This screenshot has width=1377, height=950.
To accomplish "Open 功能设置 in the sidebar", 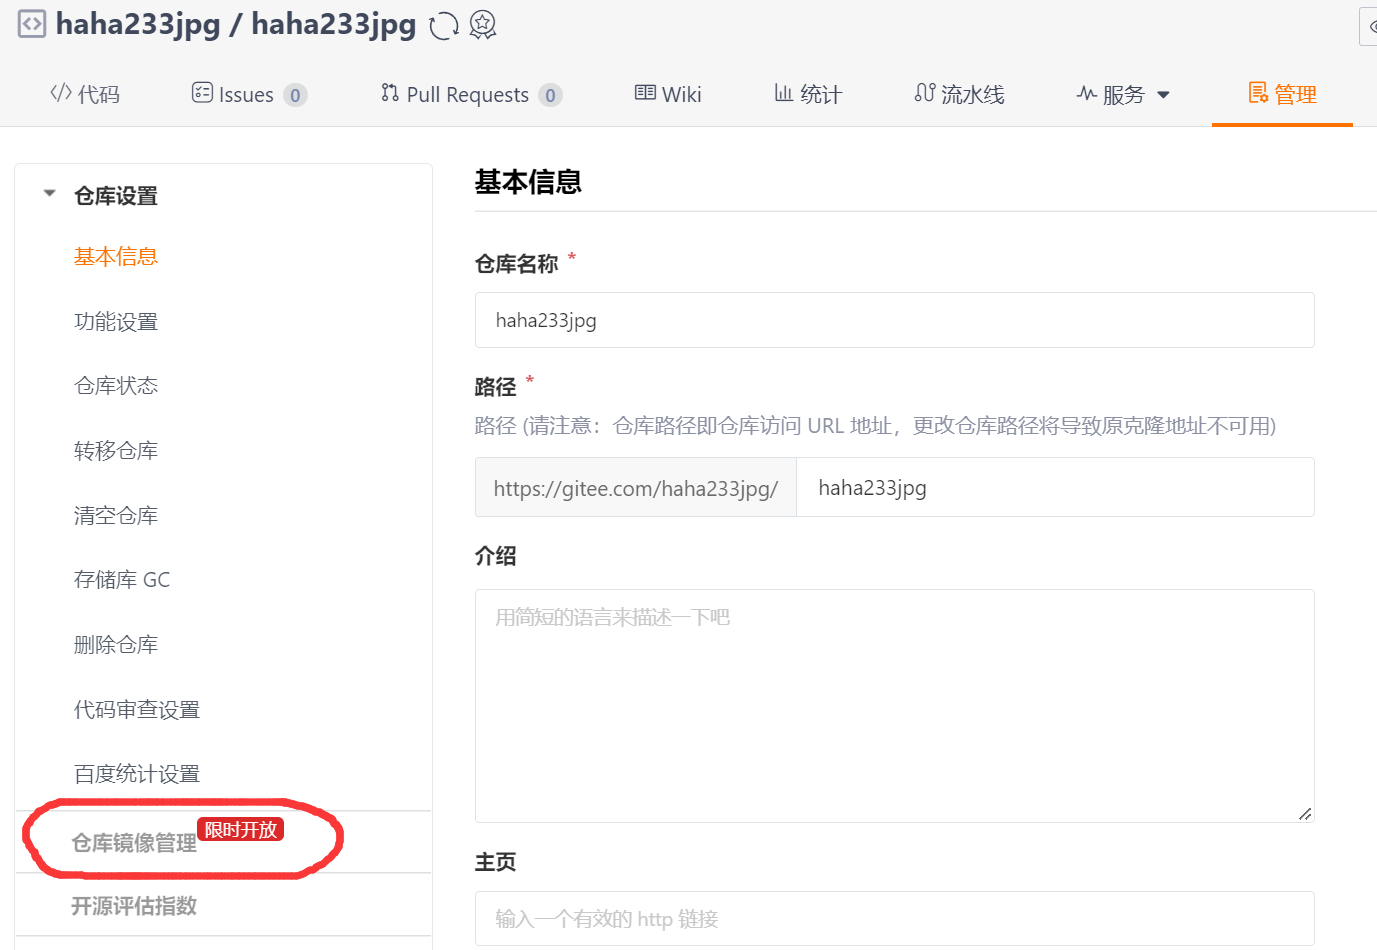I will coord(116,322).
